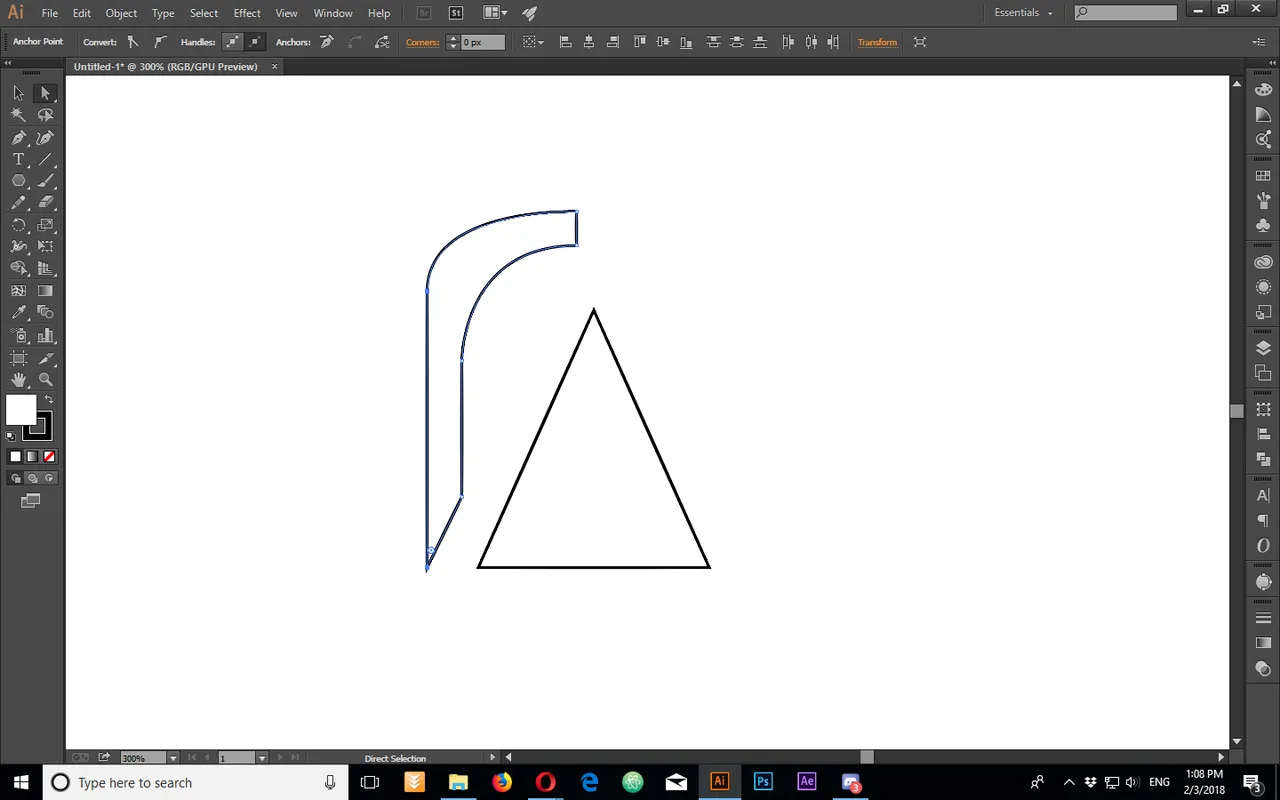Choose the Pencil tool
The height and width of the screenshot is (800, 1280).
point(18,203)
